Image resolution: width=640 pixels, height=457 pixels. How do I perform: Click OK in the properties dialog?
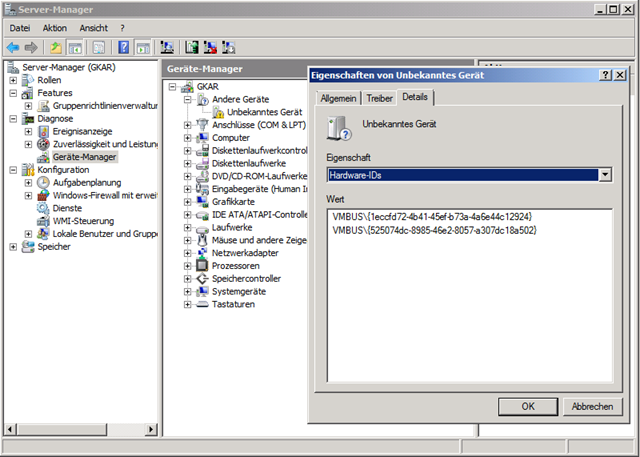[x=528, y=406]
